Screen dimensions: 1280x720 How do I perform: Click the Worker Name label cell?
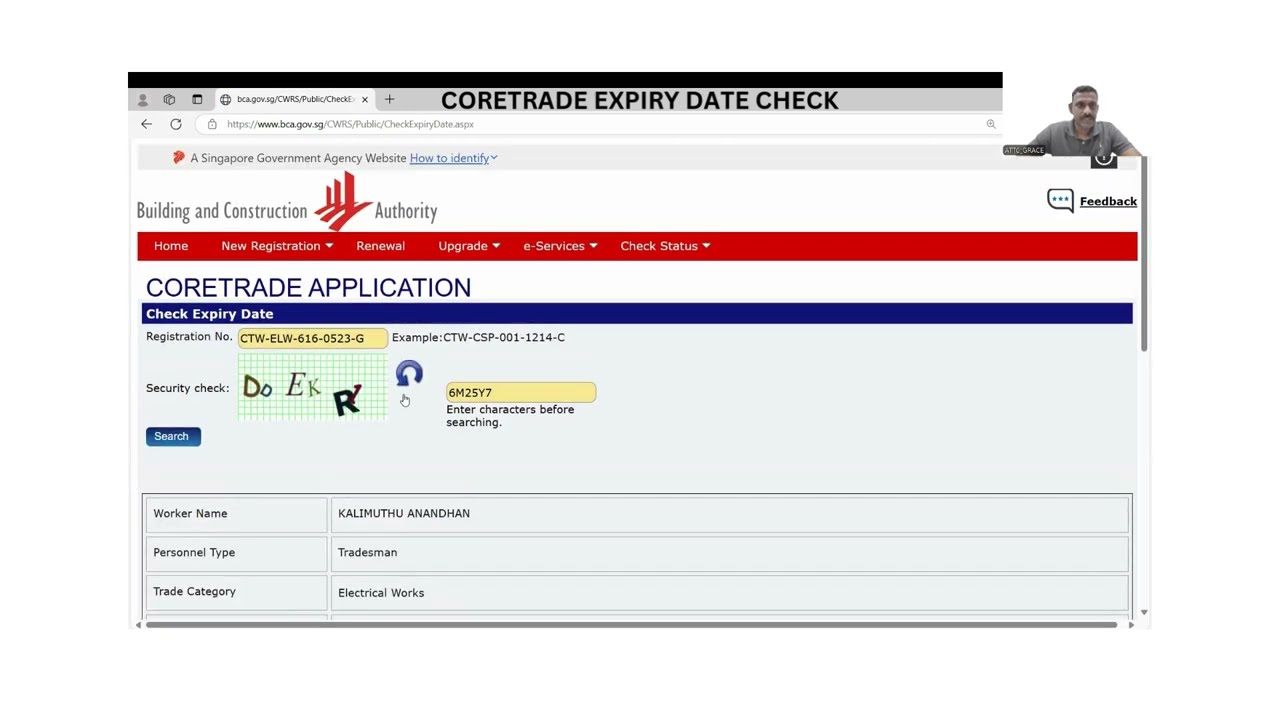click(x=236, y=513)
